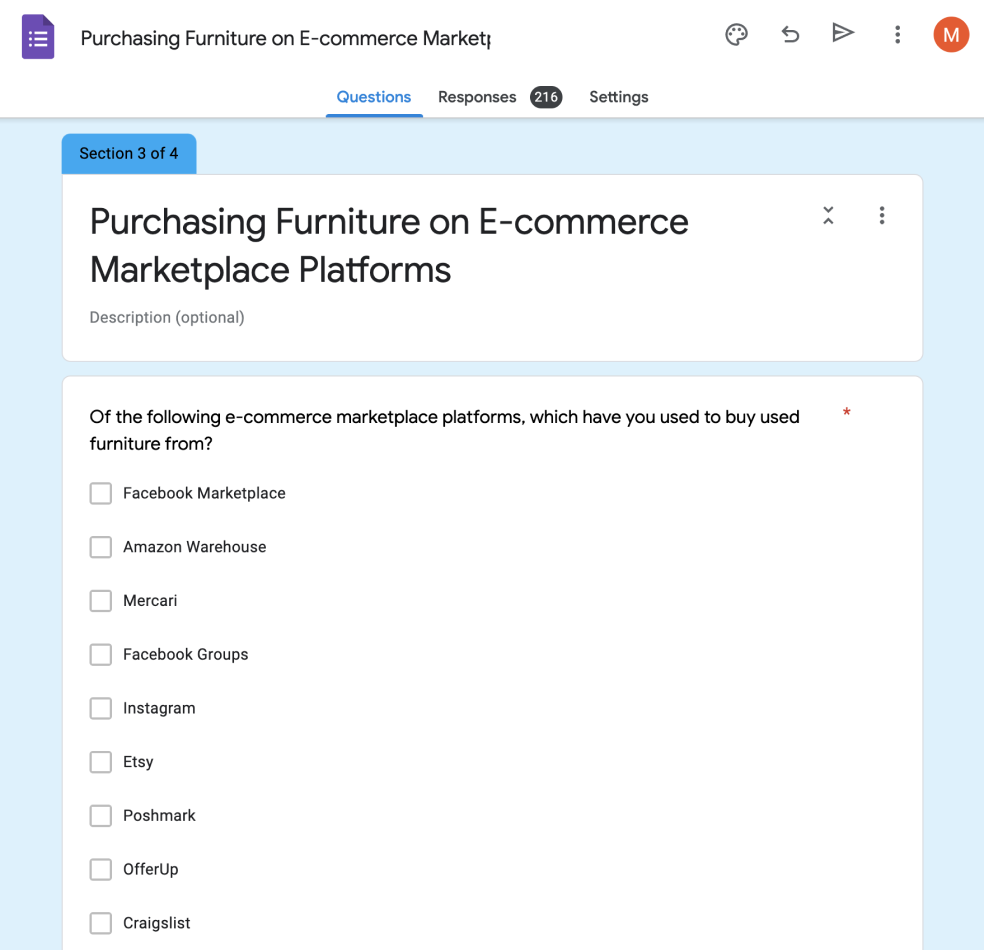The image size is (984, 950).
Task: Click the Mercari option label
Action: pyautogui.click(x=150, y=600)
